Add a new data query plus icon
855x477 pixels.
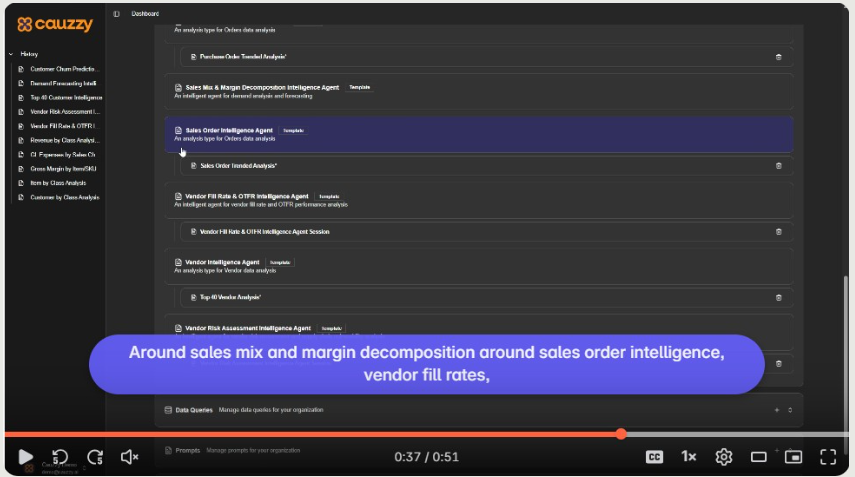(x=776, y=410)
